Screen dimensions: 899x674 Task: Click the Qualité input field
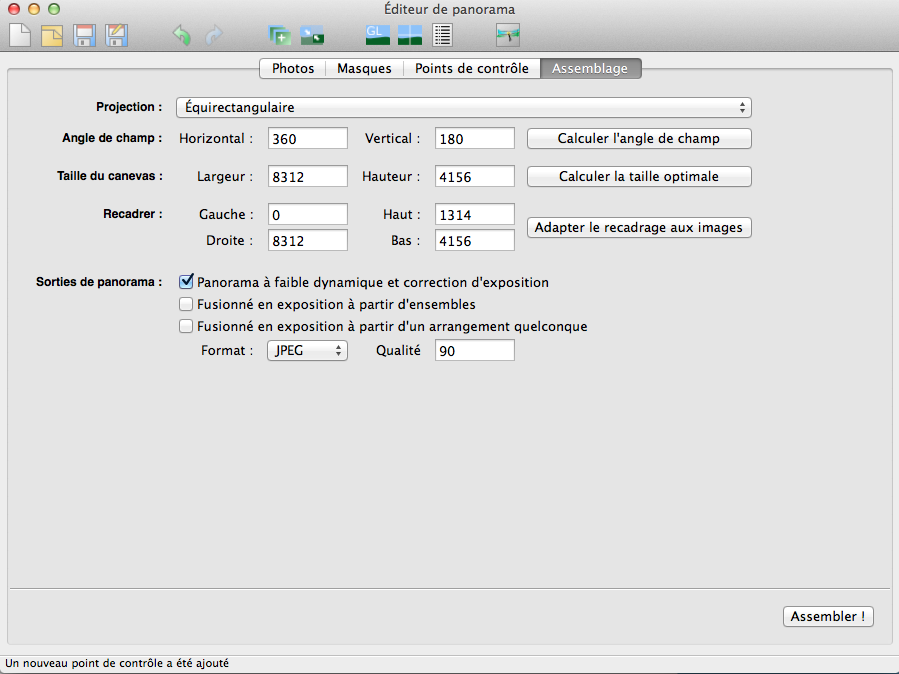pyautogui.click(x=474, y=350)
